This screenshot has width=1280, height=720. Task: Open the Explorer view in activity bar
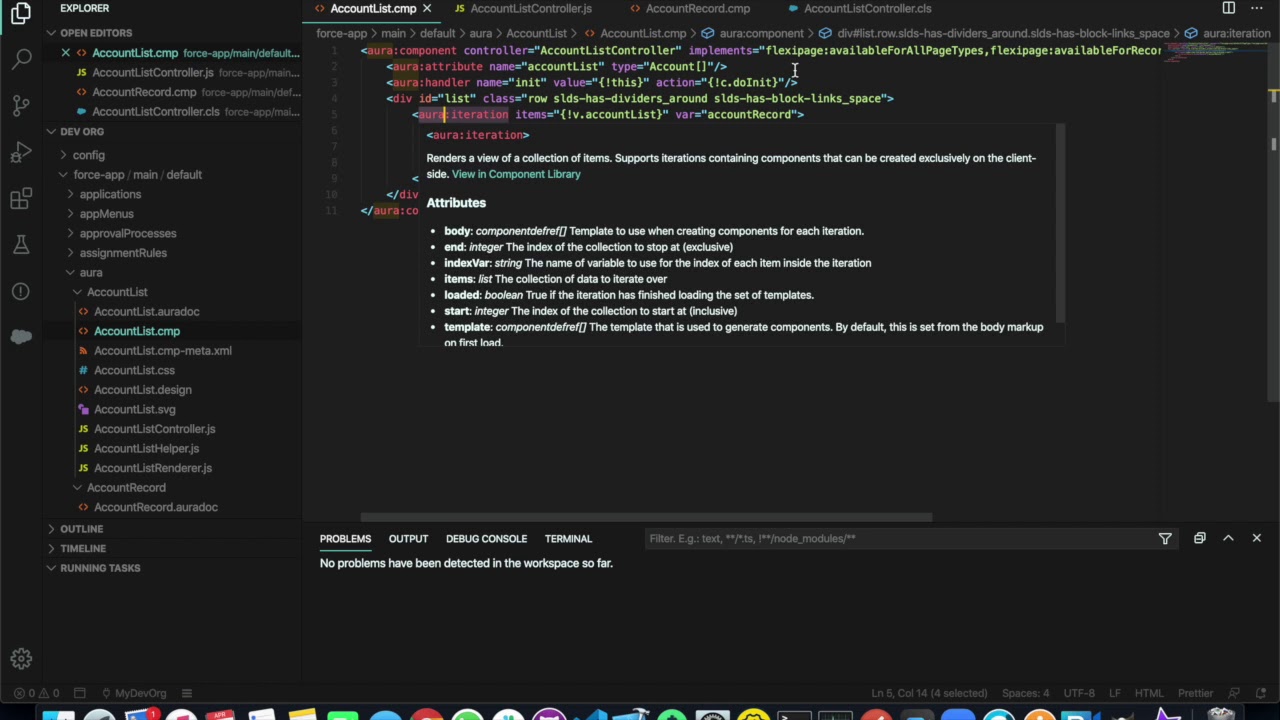(x=21, y=13)
